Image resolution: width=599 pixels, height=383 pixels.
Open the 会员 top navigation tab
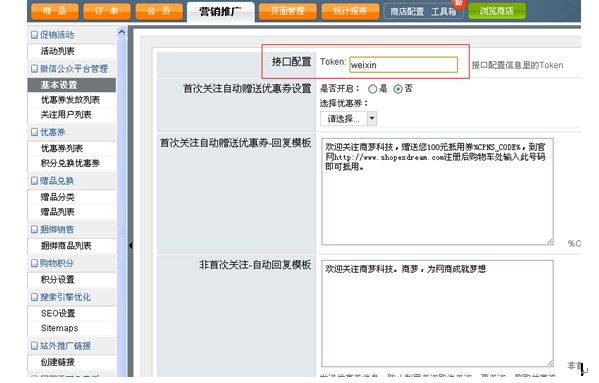coord(159,11)
